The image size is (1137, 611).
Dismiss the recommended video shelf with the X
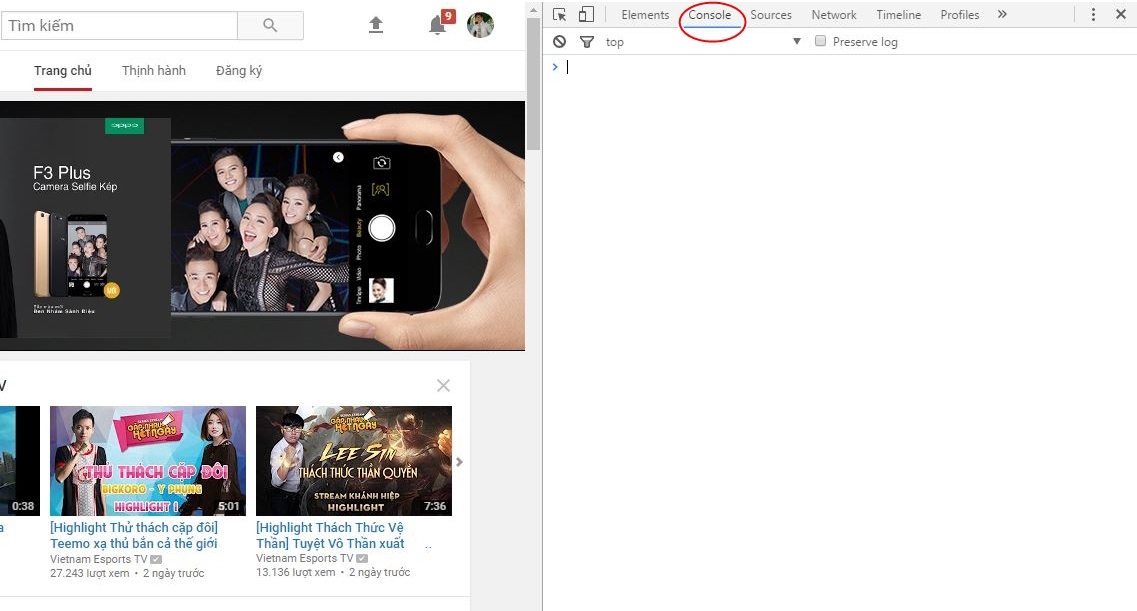(443, 386)
